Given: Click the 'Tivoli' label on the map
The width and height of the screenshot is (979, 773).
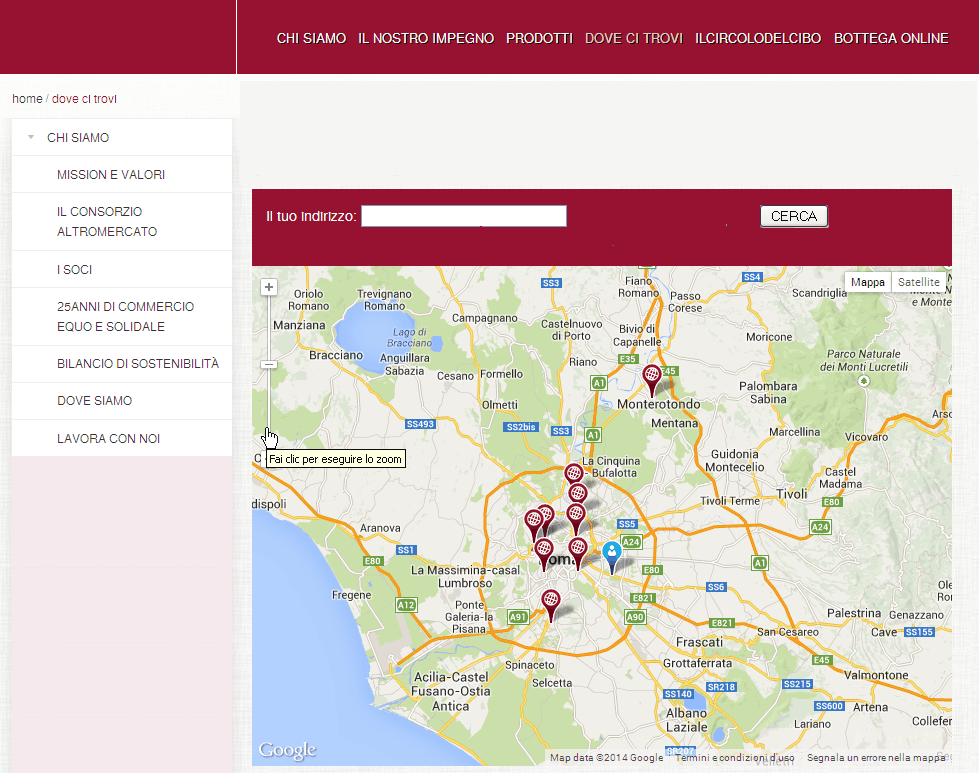Looking at the screenshot, I should pyautogui.click(x=792, y=495).
